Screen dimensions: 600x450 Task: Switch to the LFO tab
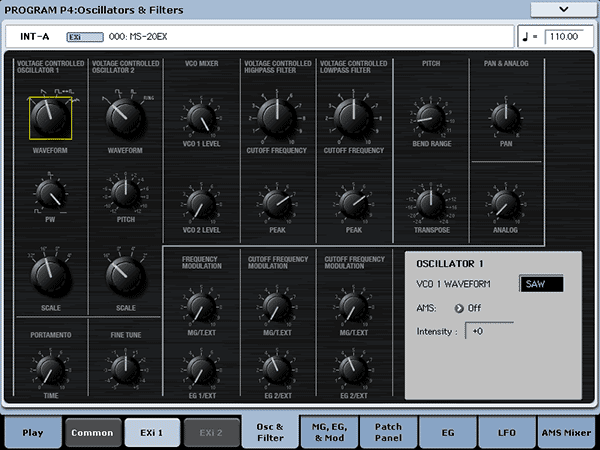coord(507,432)
